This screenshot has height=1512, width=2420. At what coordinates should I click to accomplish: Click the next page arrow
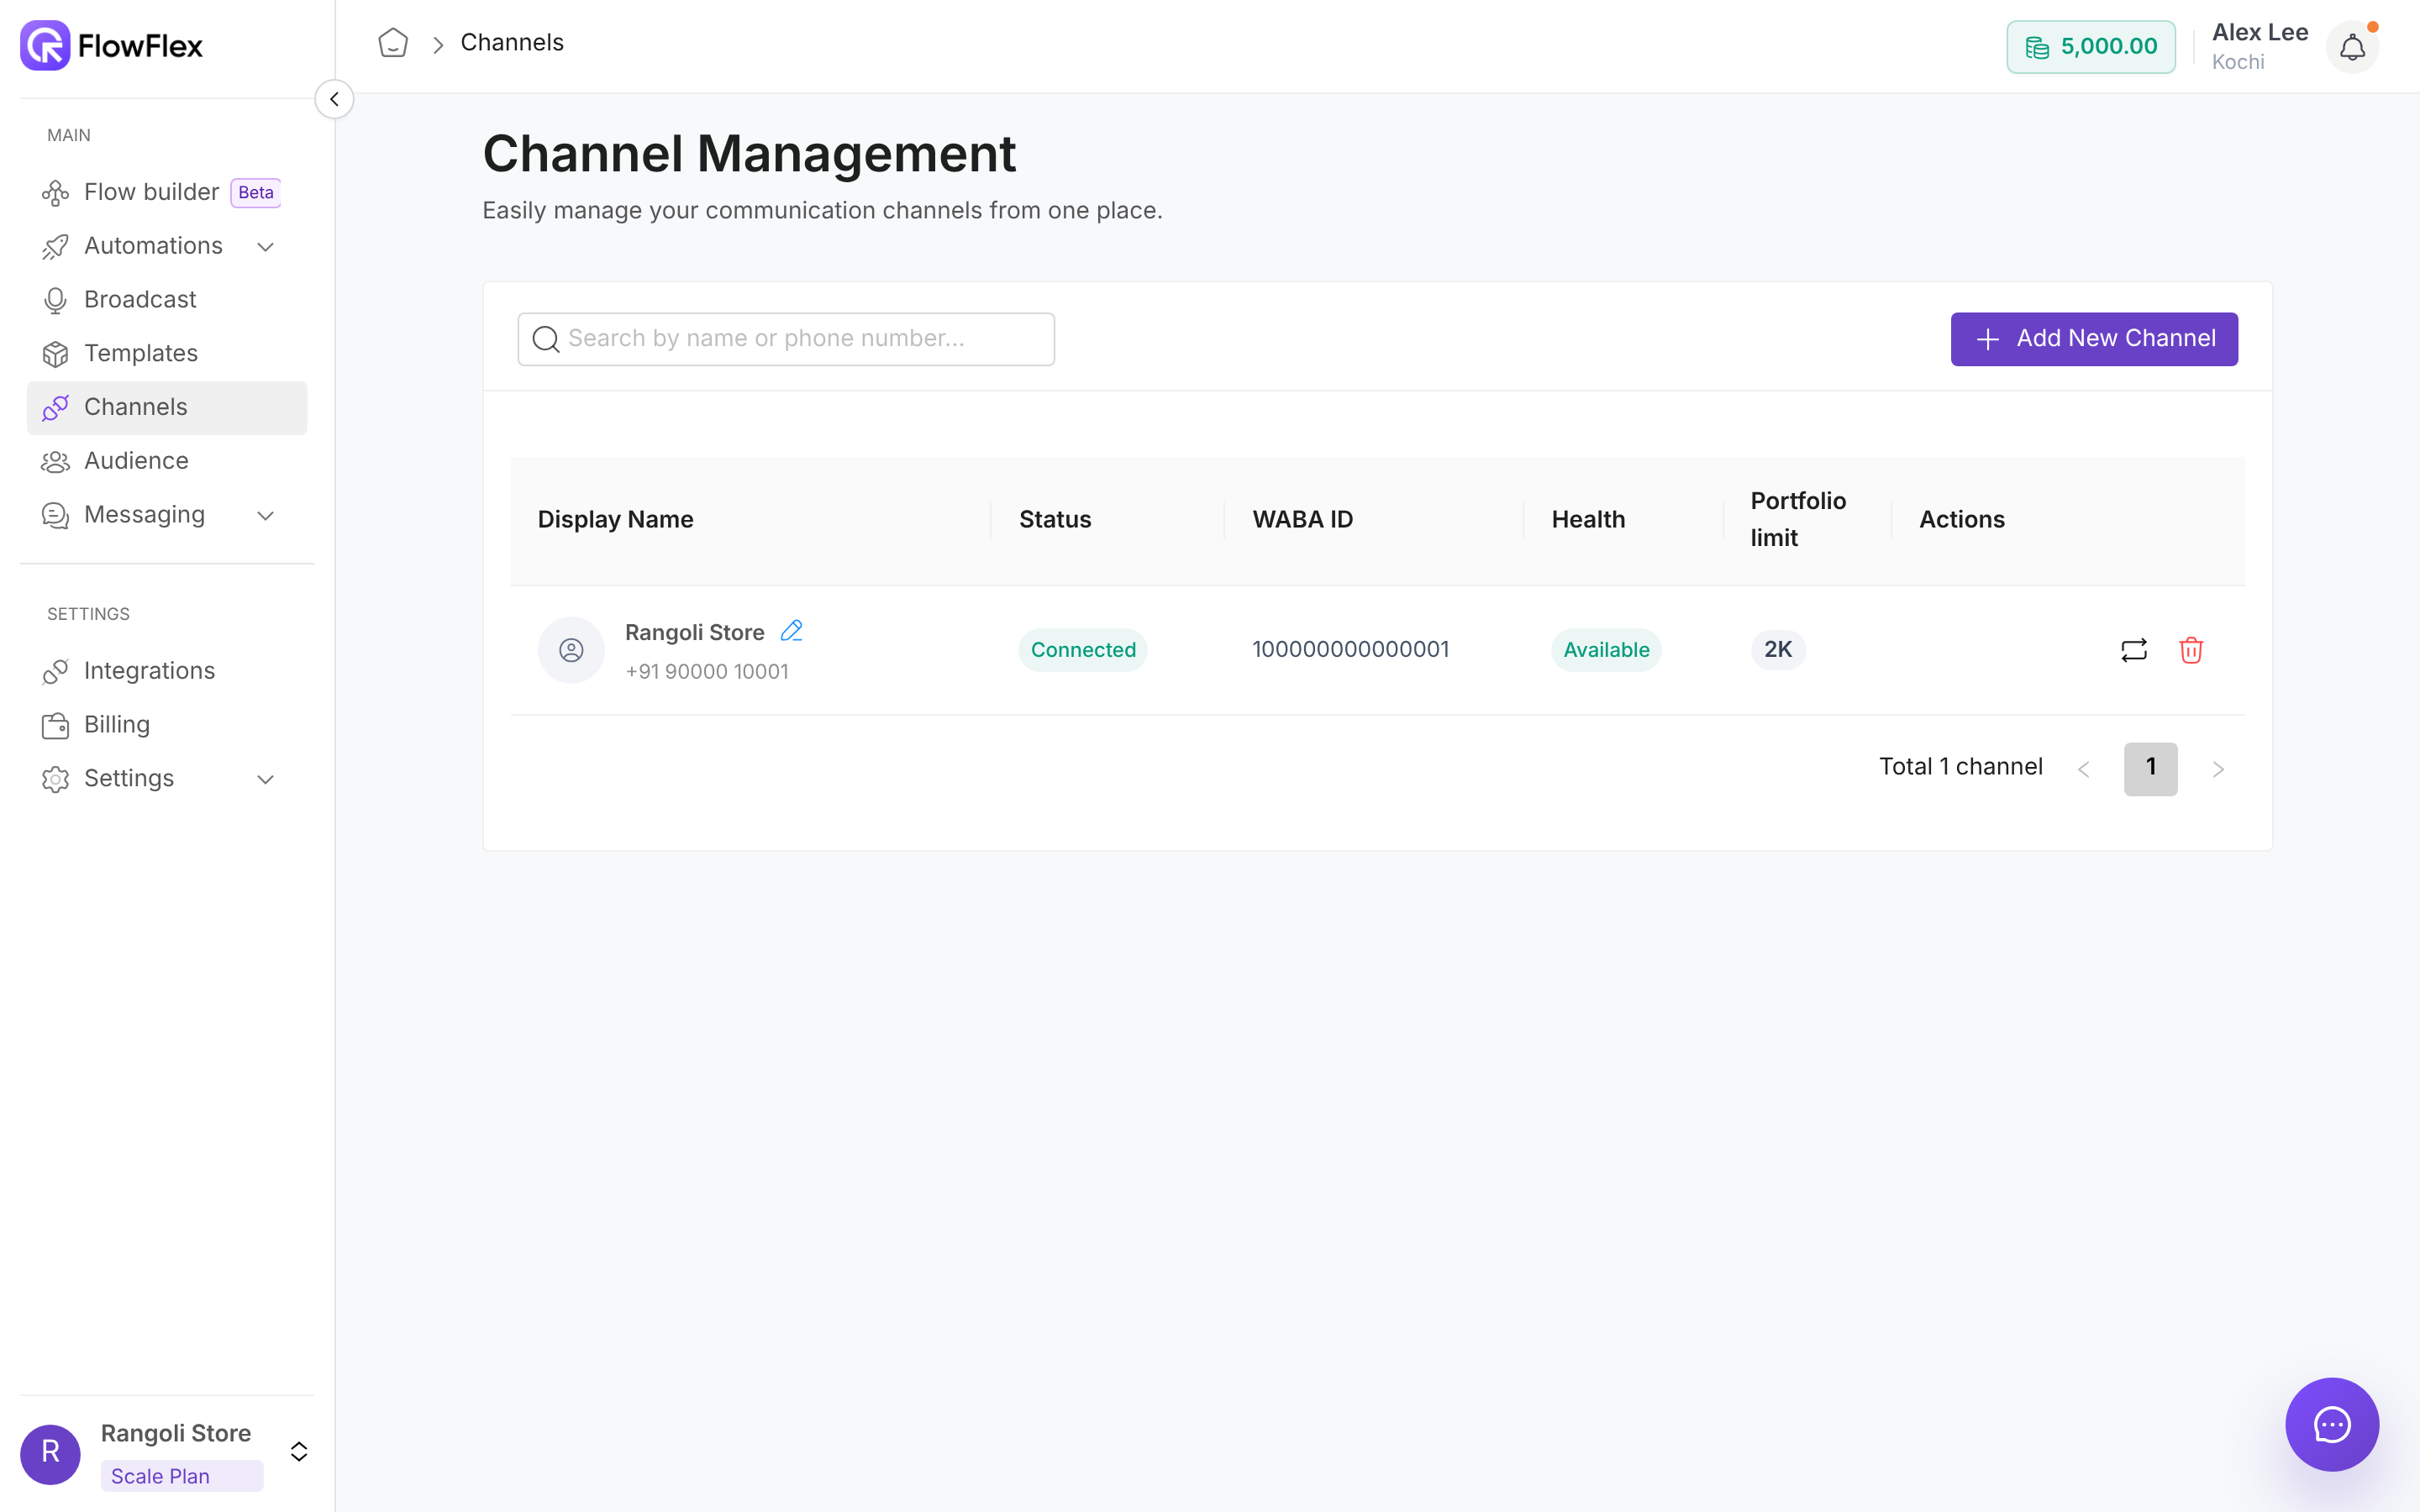[x=2217, y=769]
